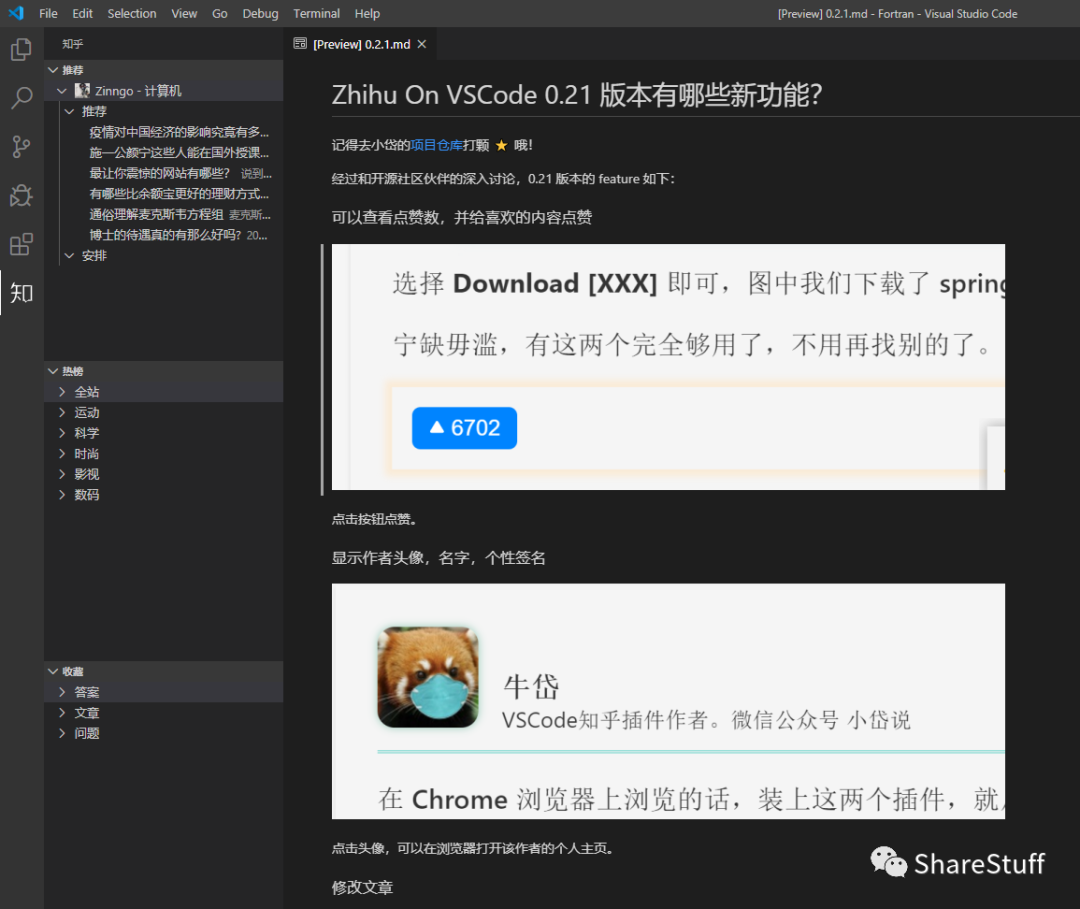Collapse the nested 推荐 tree node
The image size is (1080, 909).
[164, 111]
